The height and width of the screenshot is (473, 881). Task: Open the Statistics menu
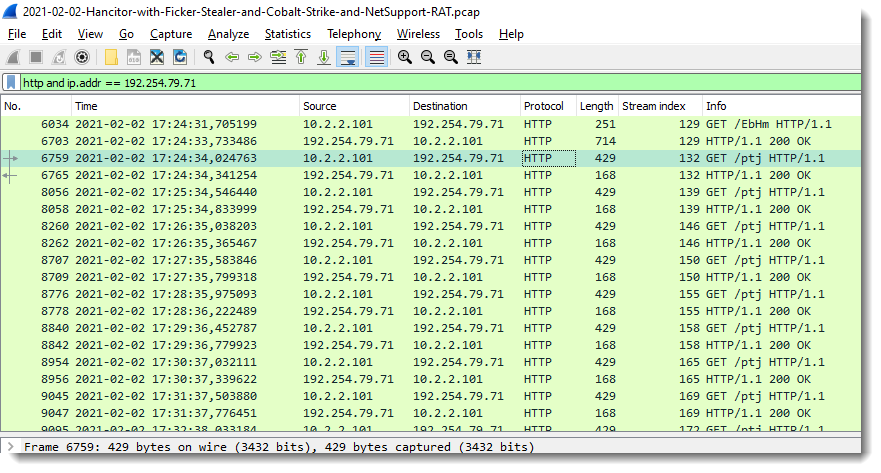288,34
